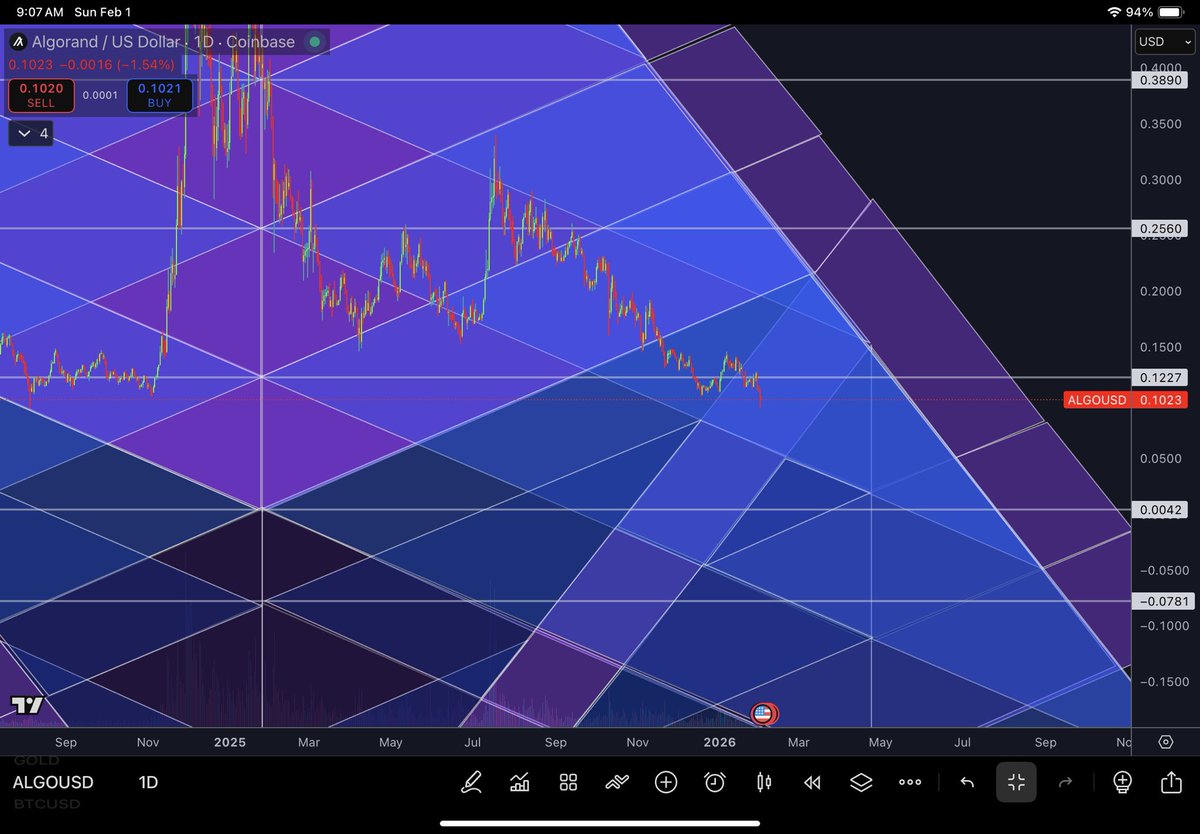Viewport: 1200px width, 834px height.
Task: Undo the last action
Action: coord(967,782)
